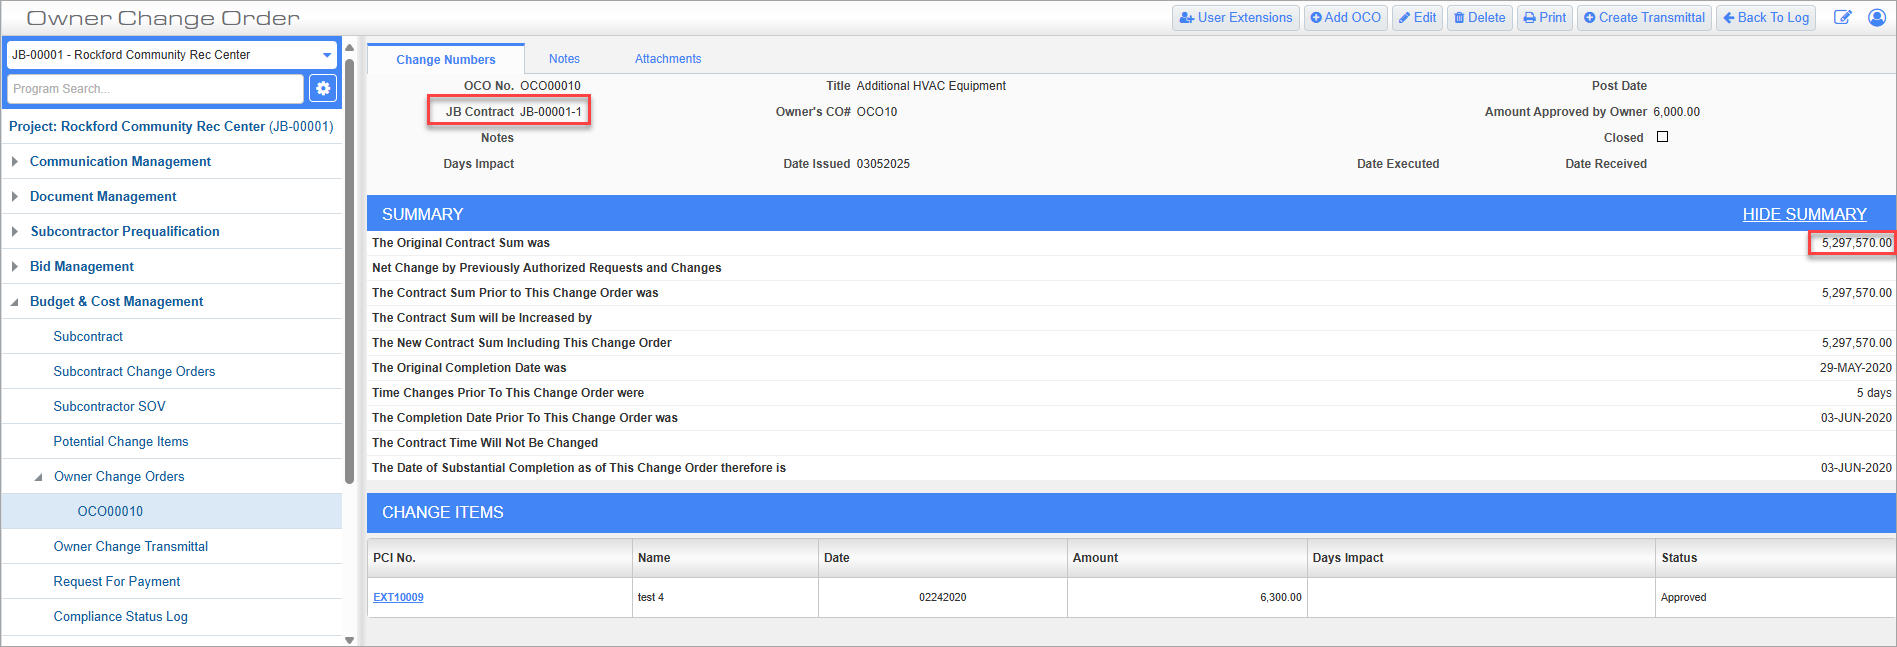Collapse Owner Change Orders arrow
Image resolution: width=1897 pixels, height=647 pixels.
39,477
